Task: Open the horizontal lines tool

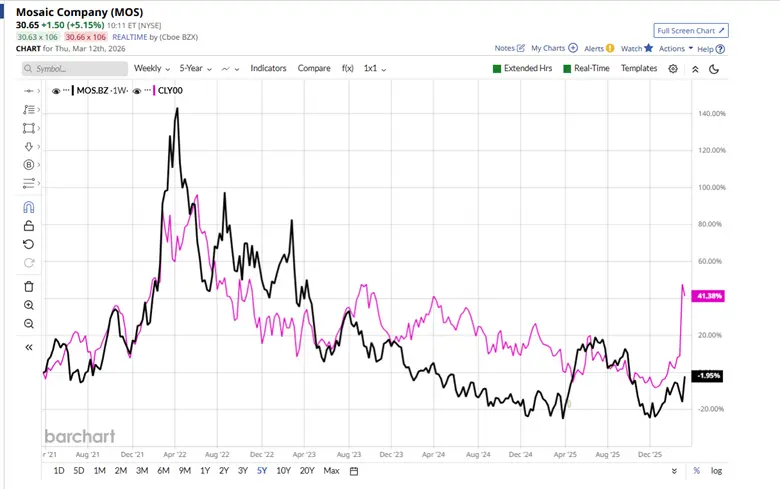Action: pos(29,183)
